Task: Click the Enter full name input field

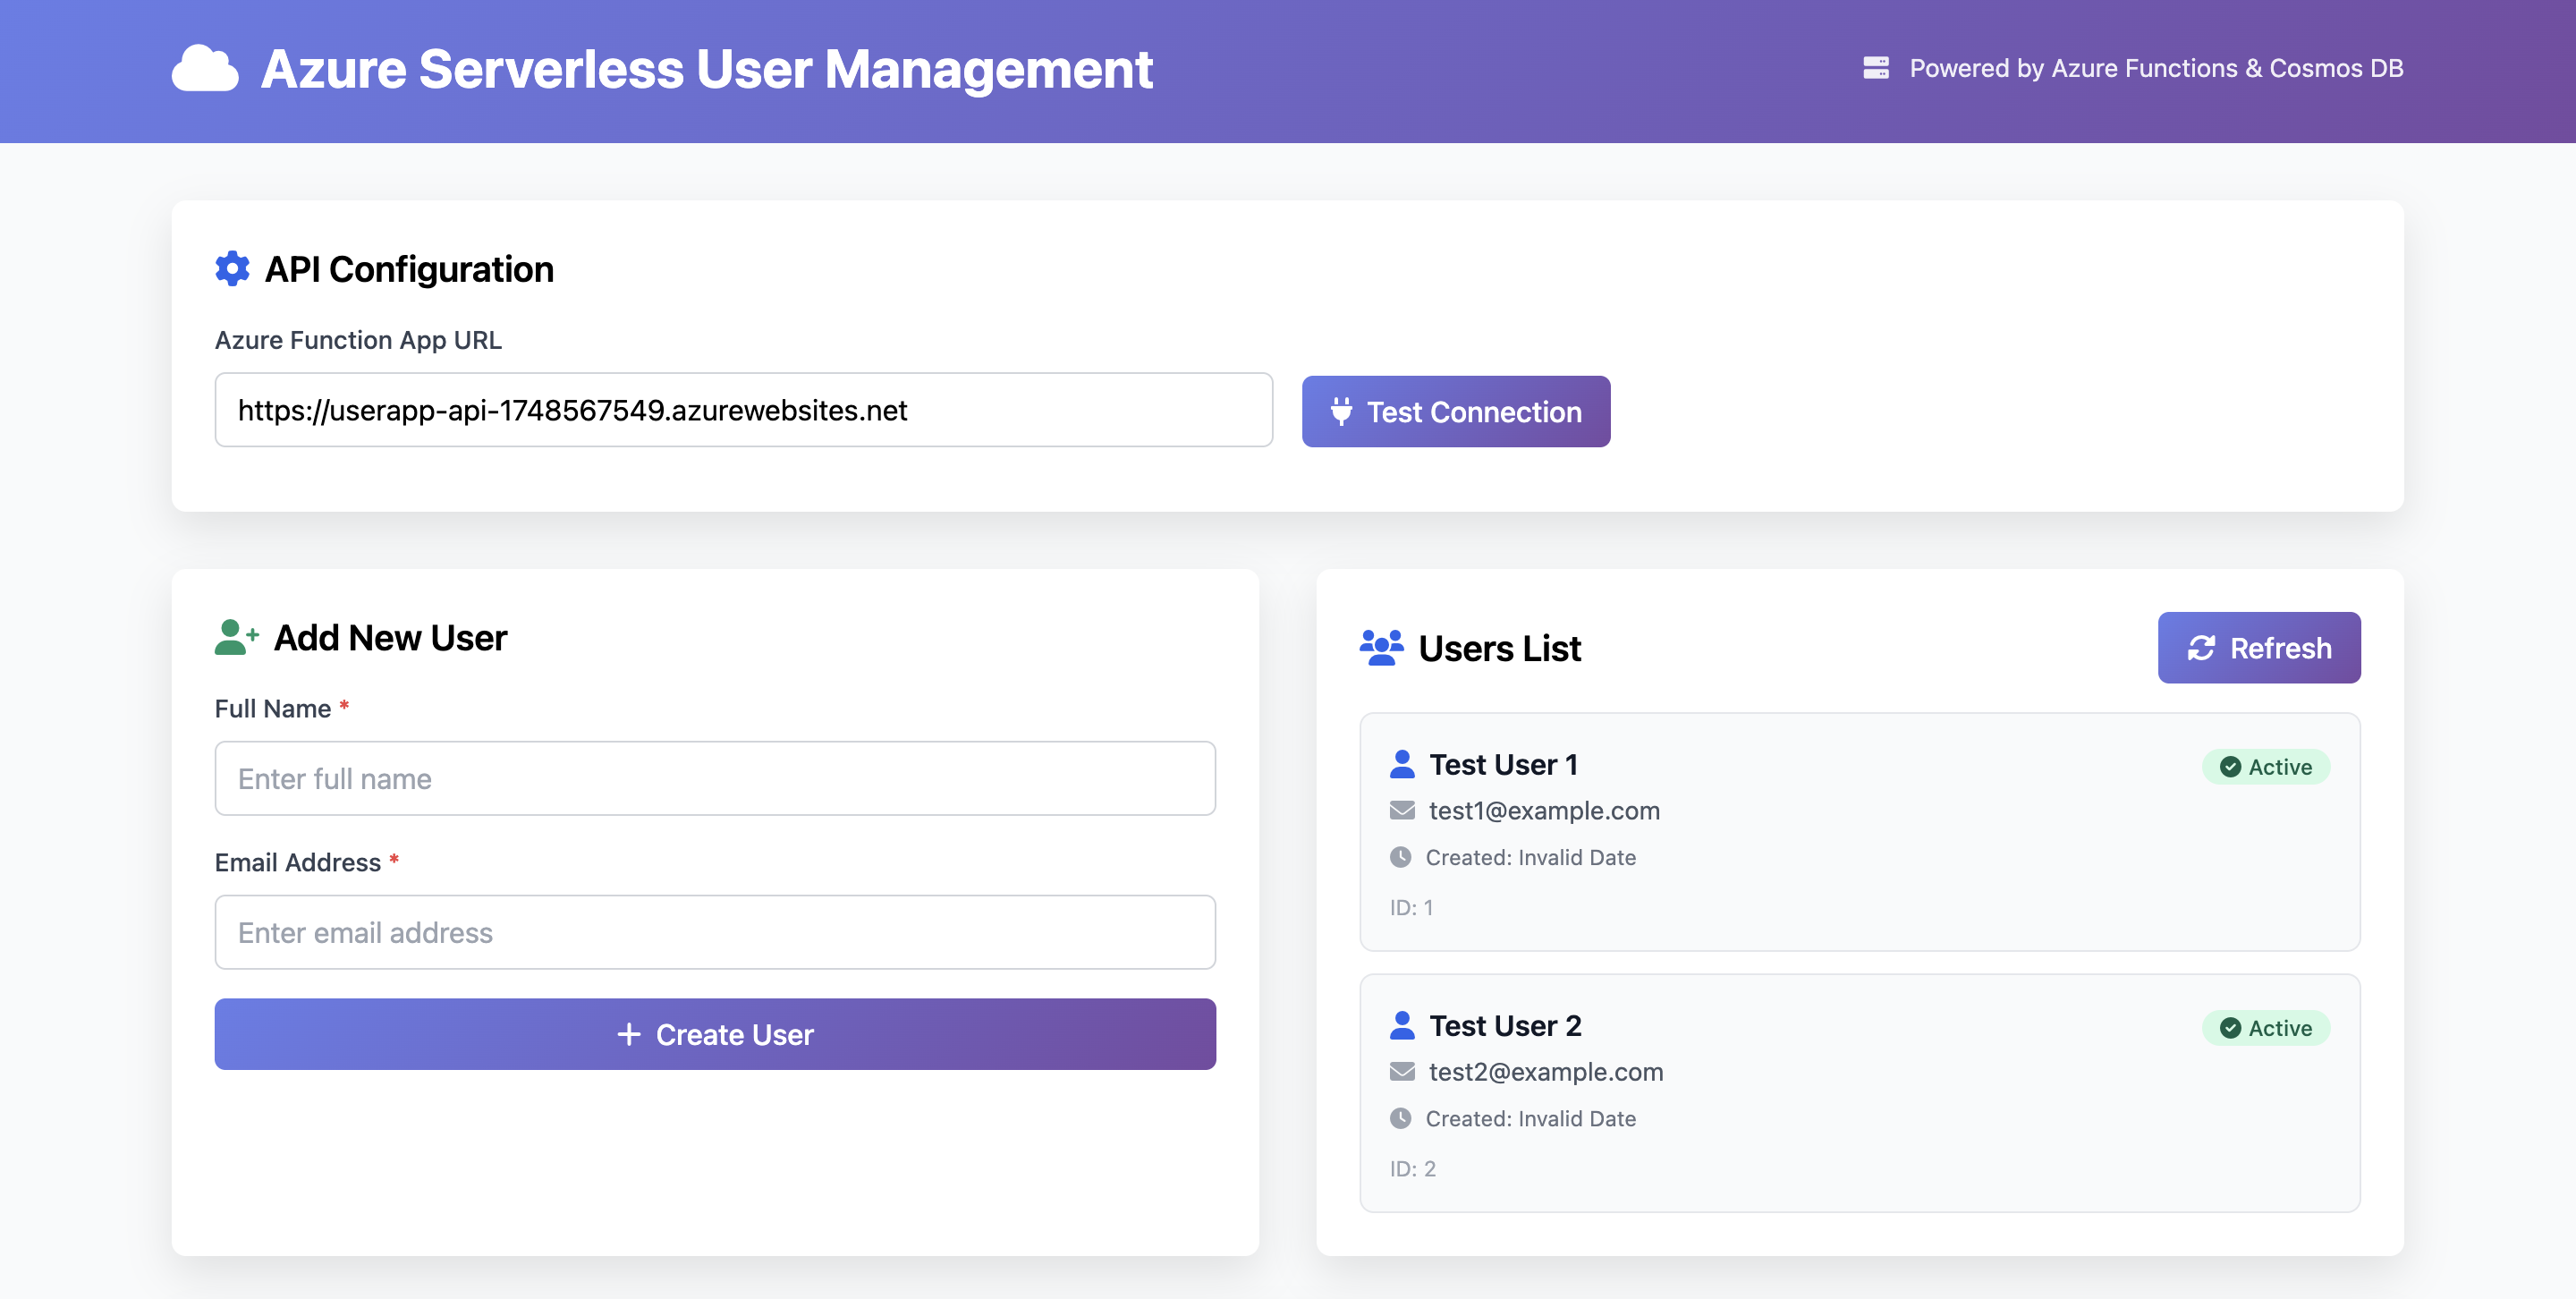Action: pyautogui.click(x=714, y=778)
